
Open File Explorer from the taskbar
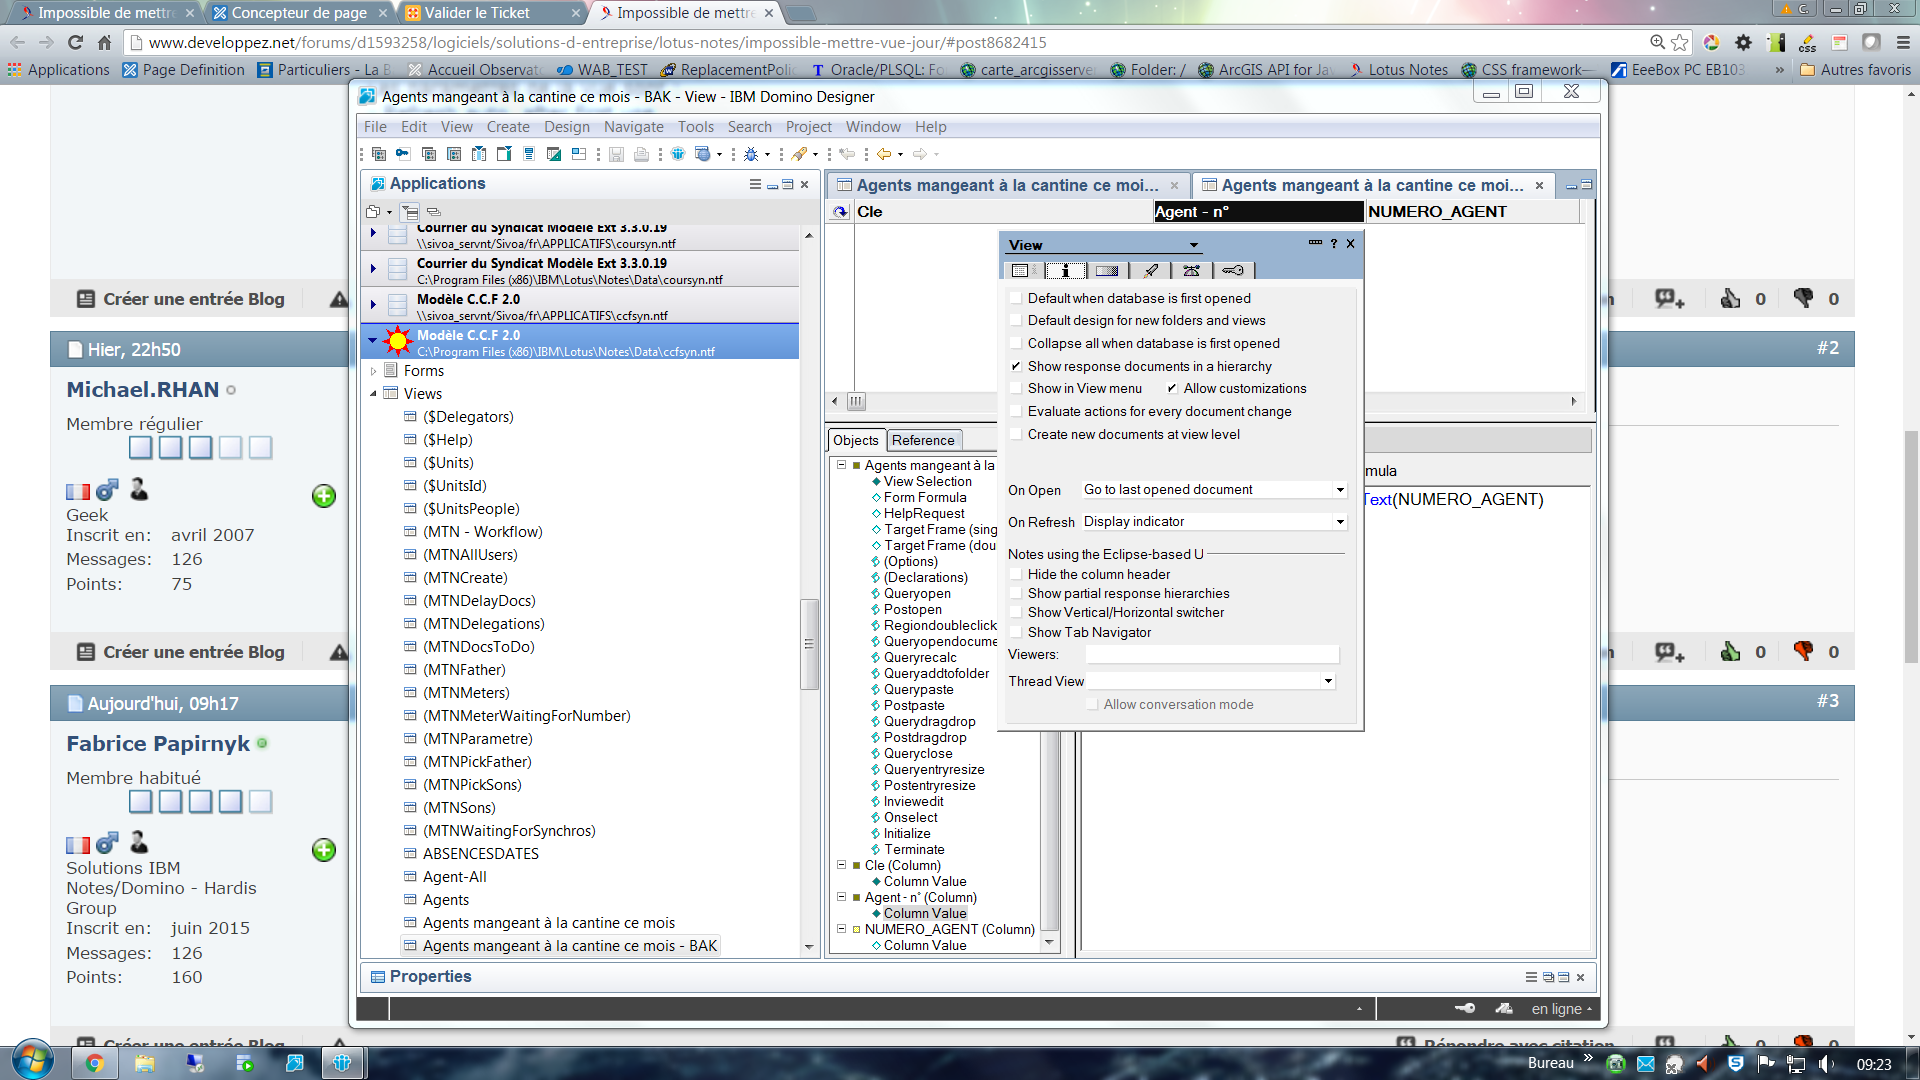tap(145, 1063)
